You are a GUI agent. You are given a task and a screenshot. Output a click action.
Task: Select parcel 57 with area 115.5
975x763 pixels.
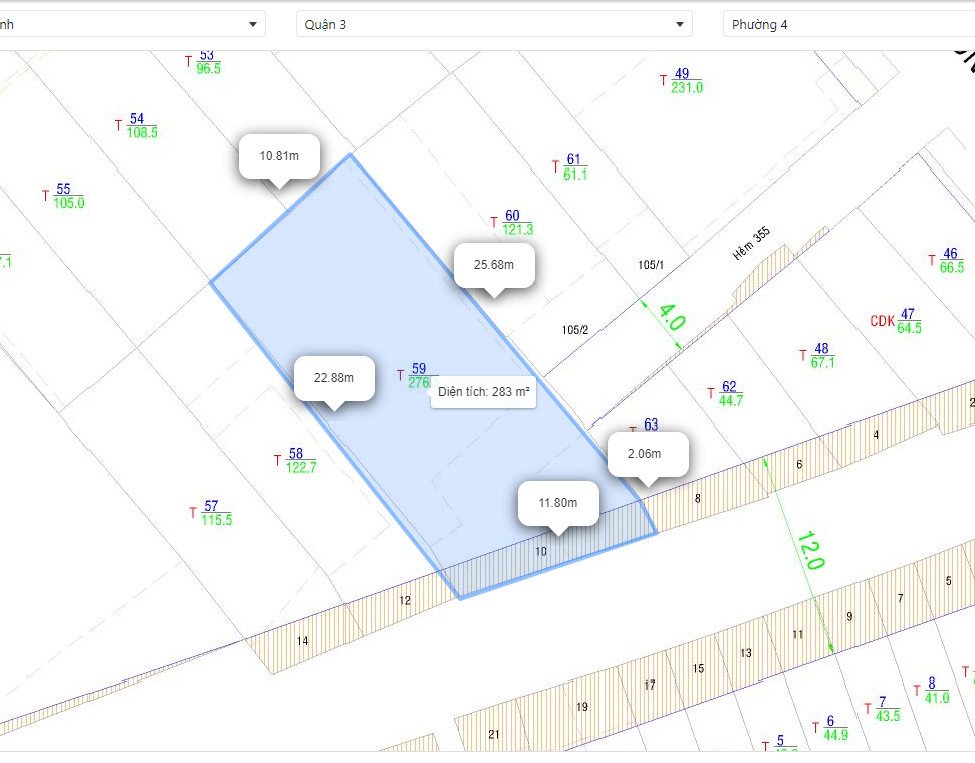pos(215,513)
